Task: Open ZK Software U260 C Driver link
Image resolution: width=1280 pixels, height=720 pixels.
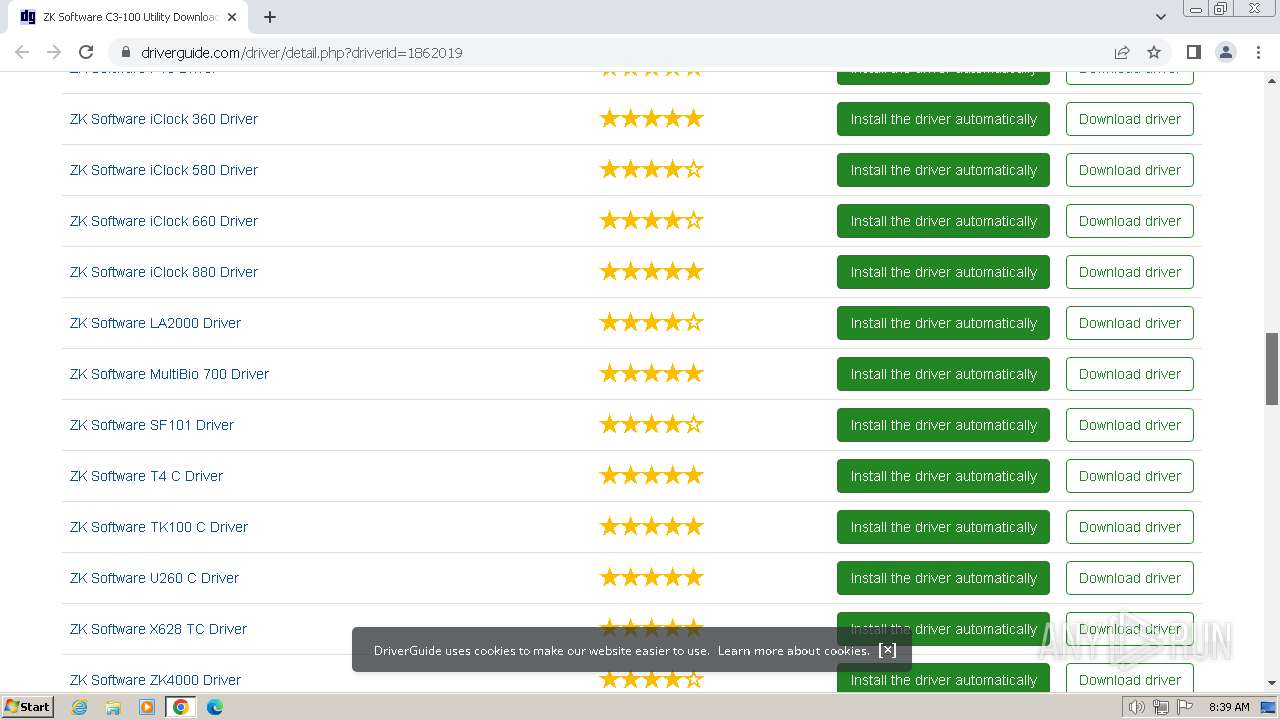Action: pos(155,578)
